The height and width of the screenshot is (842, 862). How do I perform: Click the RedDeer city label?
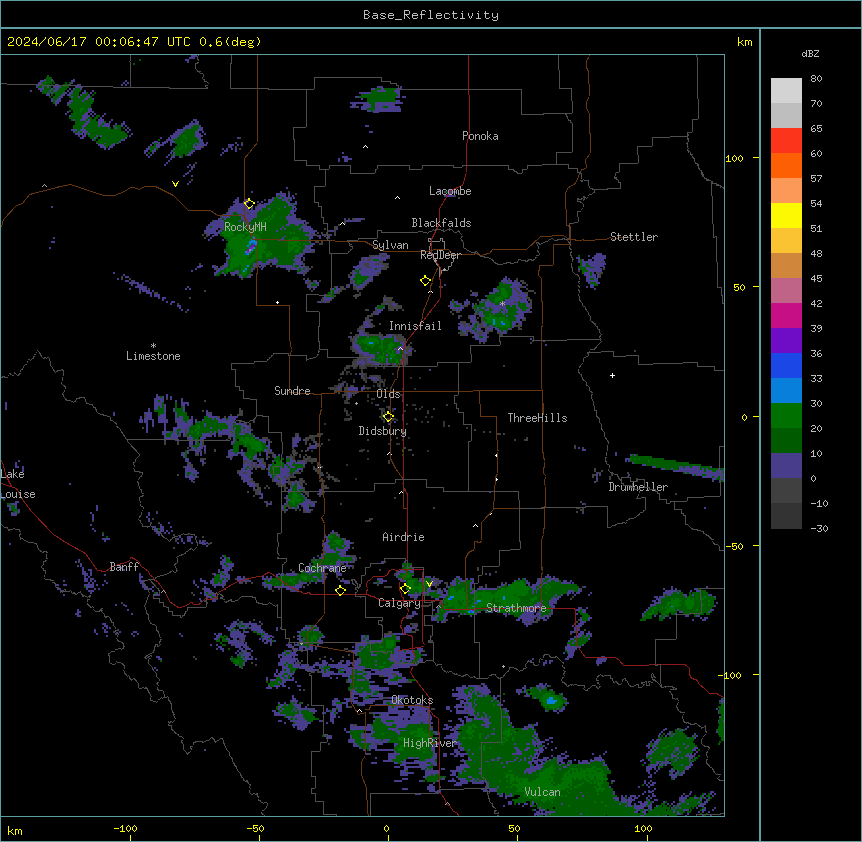(x=440, y=255)
